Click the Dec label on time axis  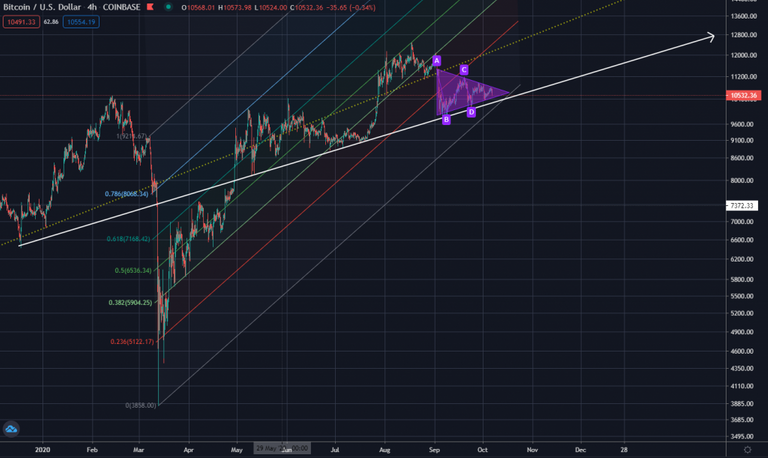pos(580,450)
